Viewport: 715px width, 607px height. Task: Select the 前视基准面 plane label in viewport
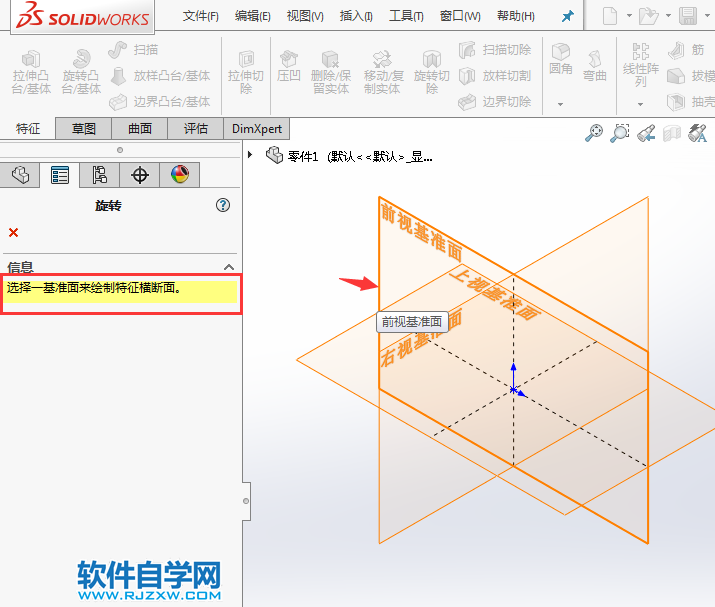(421, 232)
